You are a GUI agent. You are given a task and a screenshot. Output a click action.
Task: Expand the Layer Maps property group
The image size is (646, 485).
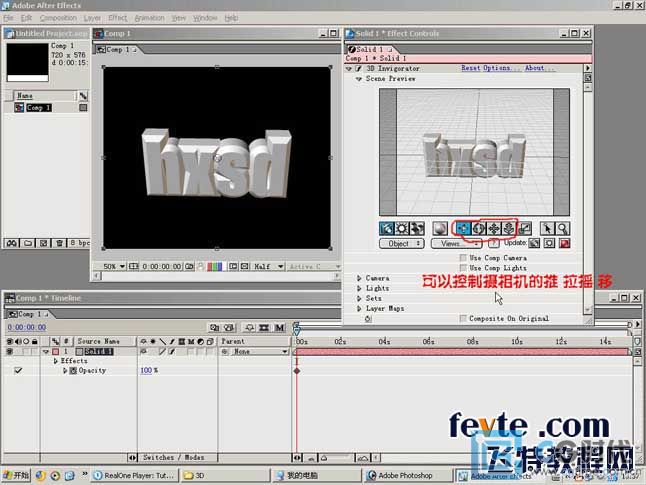(359, 309)
